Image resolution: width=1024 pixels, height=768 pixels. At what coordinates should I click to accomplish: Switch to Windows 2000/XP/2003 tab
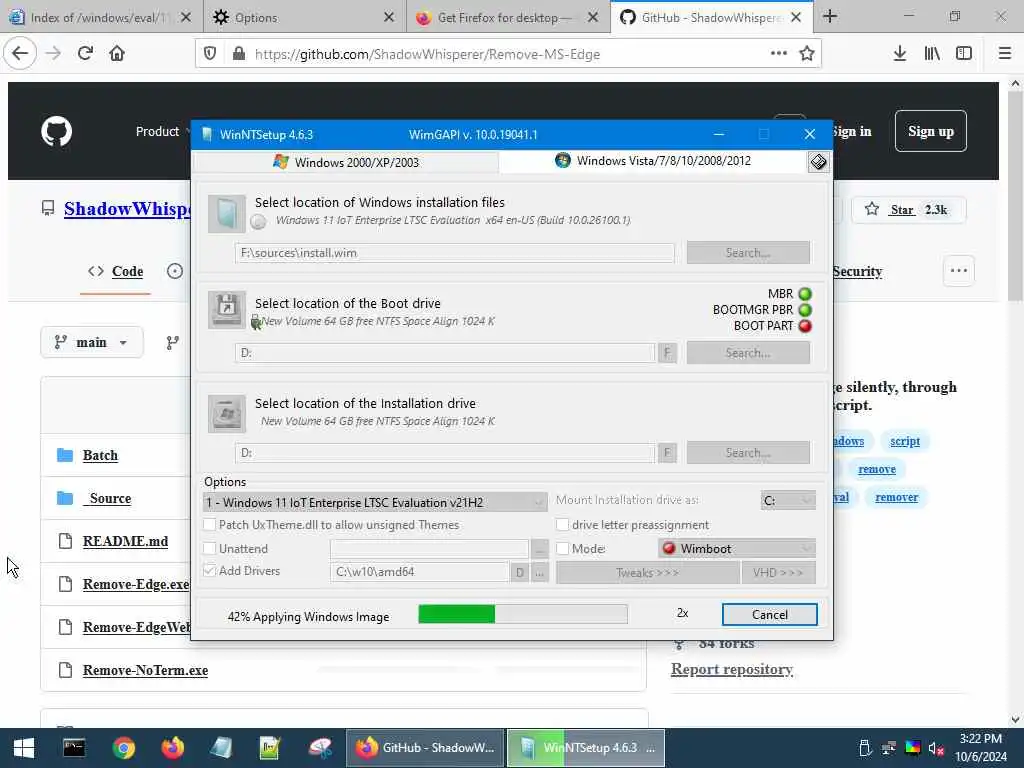[x=346, y=162]
